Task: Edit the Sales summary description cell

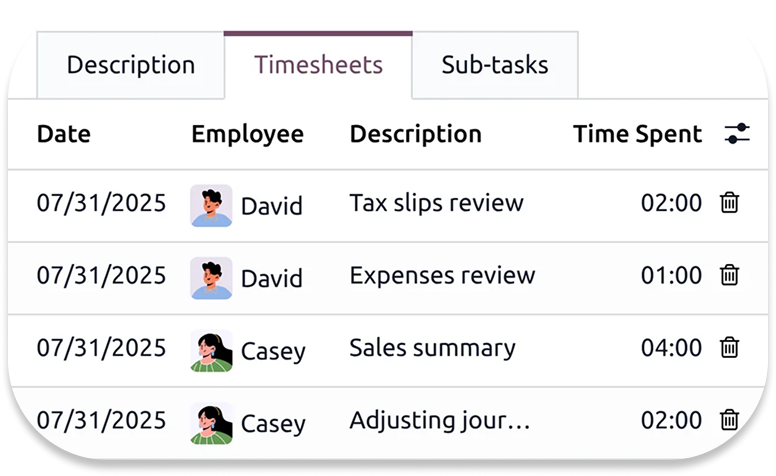Action: point(432,348)
